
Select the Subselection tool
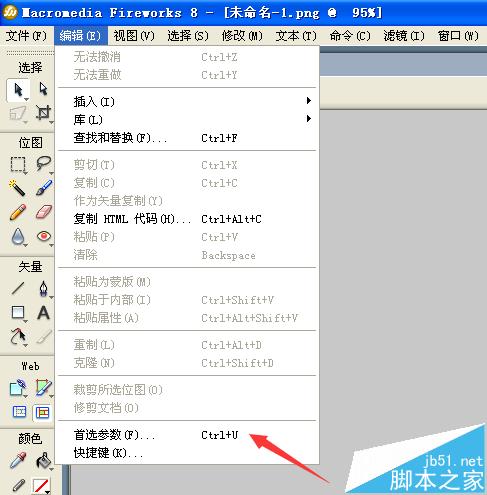click(43, 89)
